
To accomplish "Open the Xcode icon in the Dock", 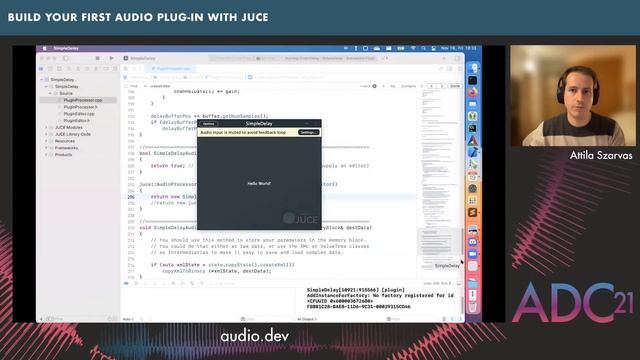I will [473, 152].
